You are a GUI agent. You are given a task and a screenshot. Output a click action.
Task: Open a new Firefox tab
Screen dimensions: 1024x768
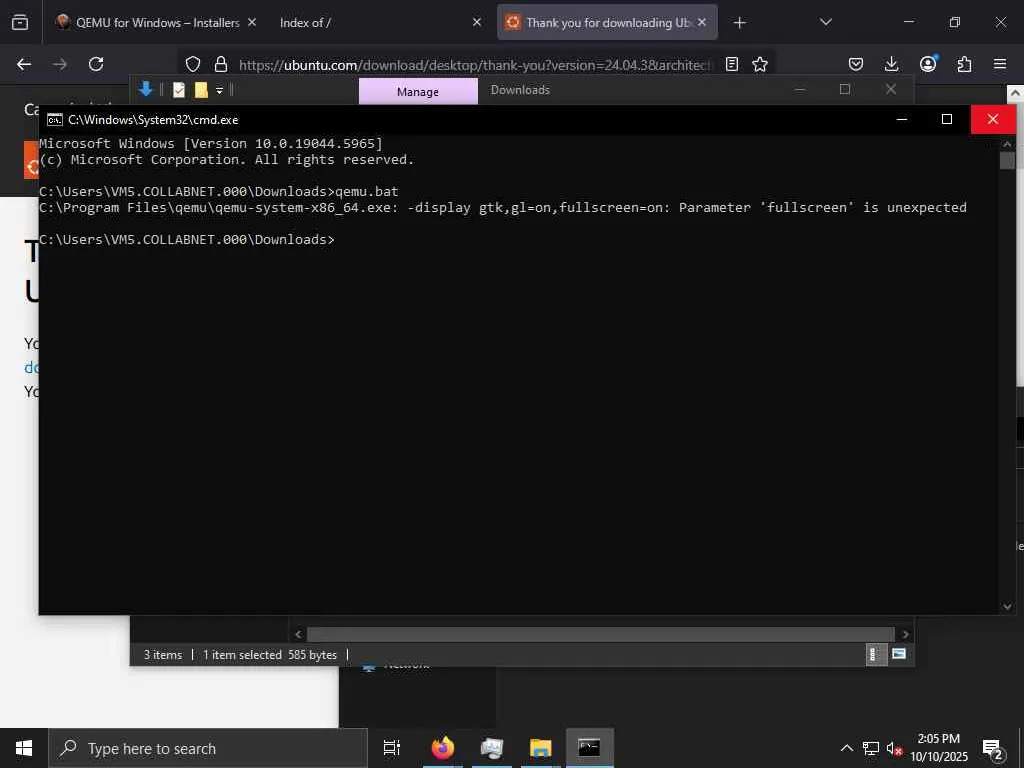coord(739,23)
